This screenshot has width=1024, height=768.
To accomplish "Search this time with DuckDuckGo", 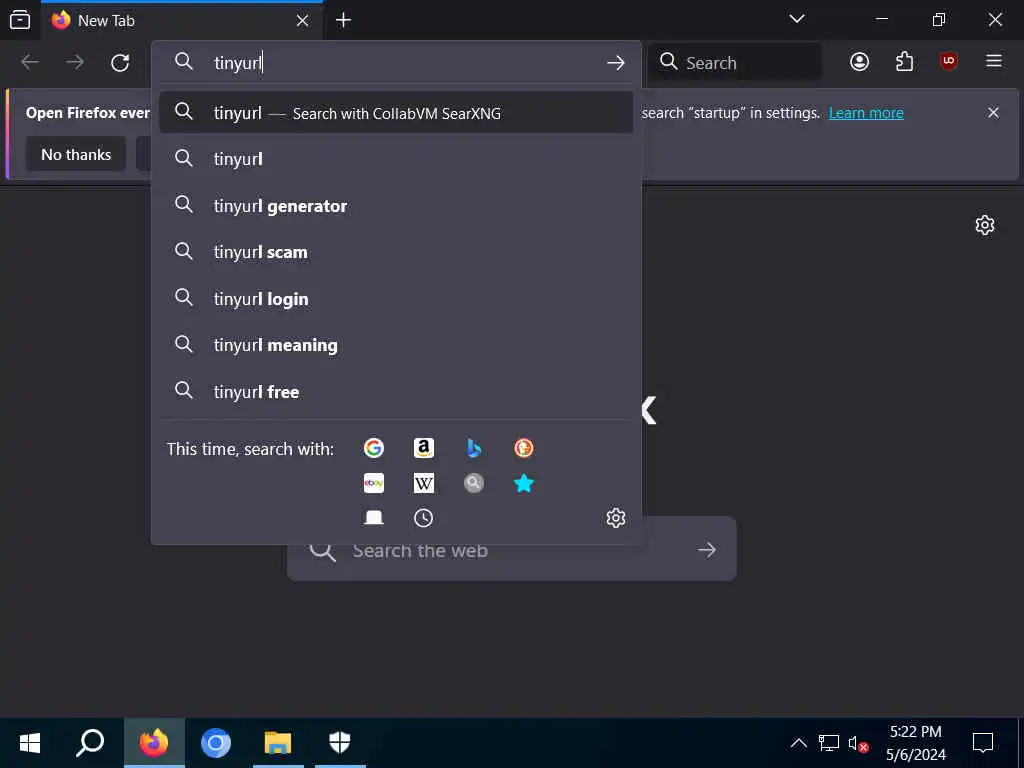I will [524, 448].
